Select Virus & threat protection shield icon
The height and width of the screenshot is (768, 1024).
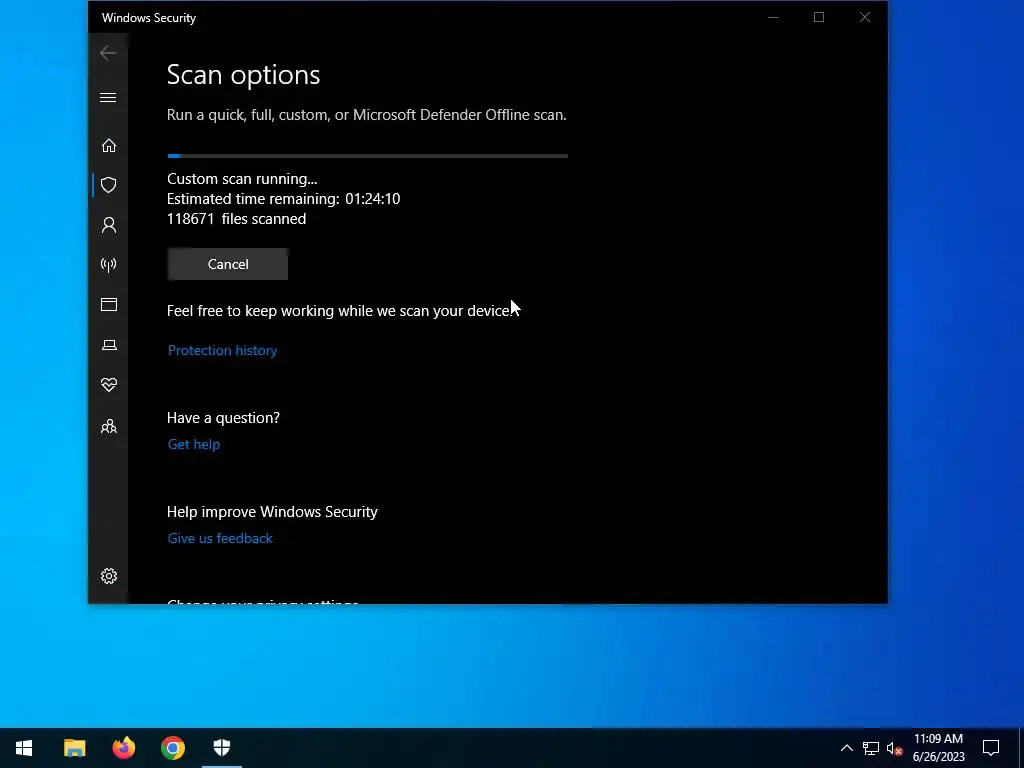point(109,185)
